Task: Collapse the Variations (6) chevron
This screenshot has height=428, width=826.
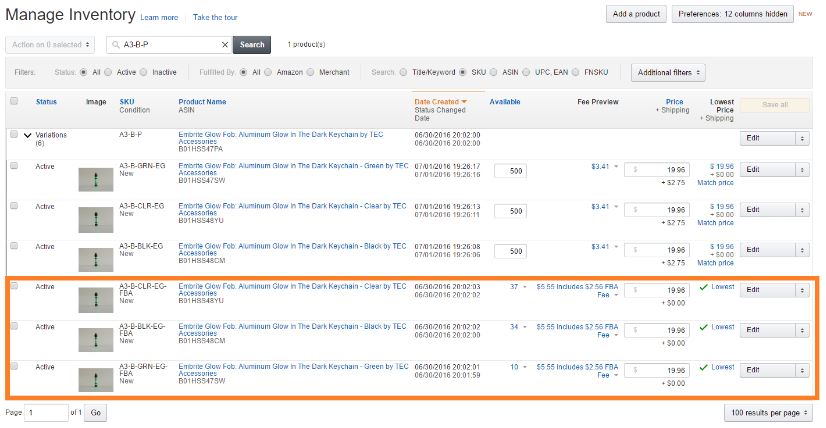Action: click(x=28, y=135)
